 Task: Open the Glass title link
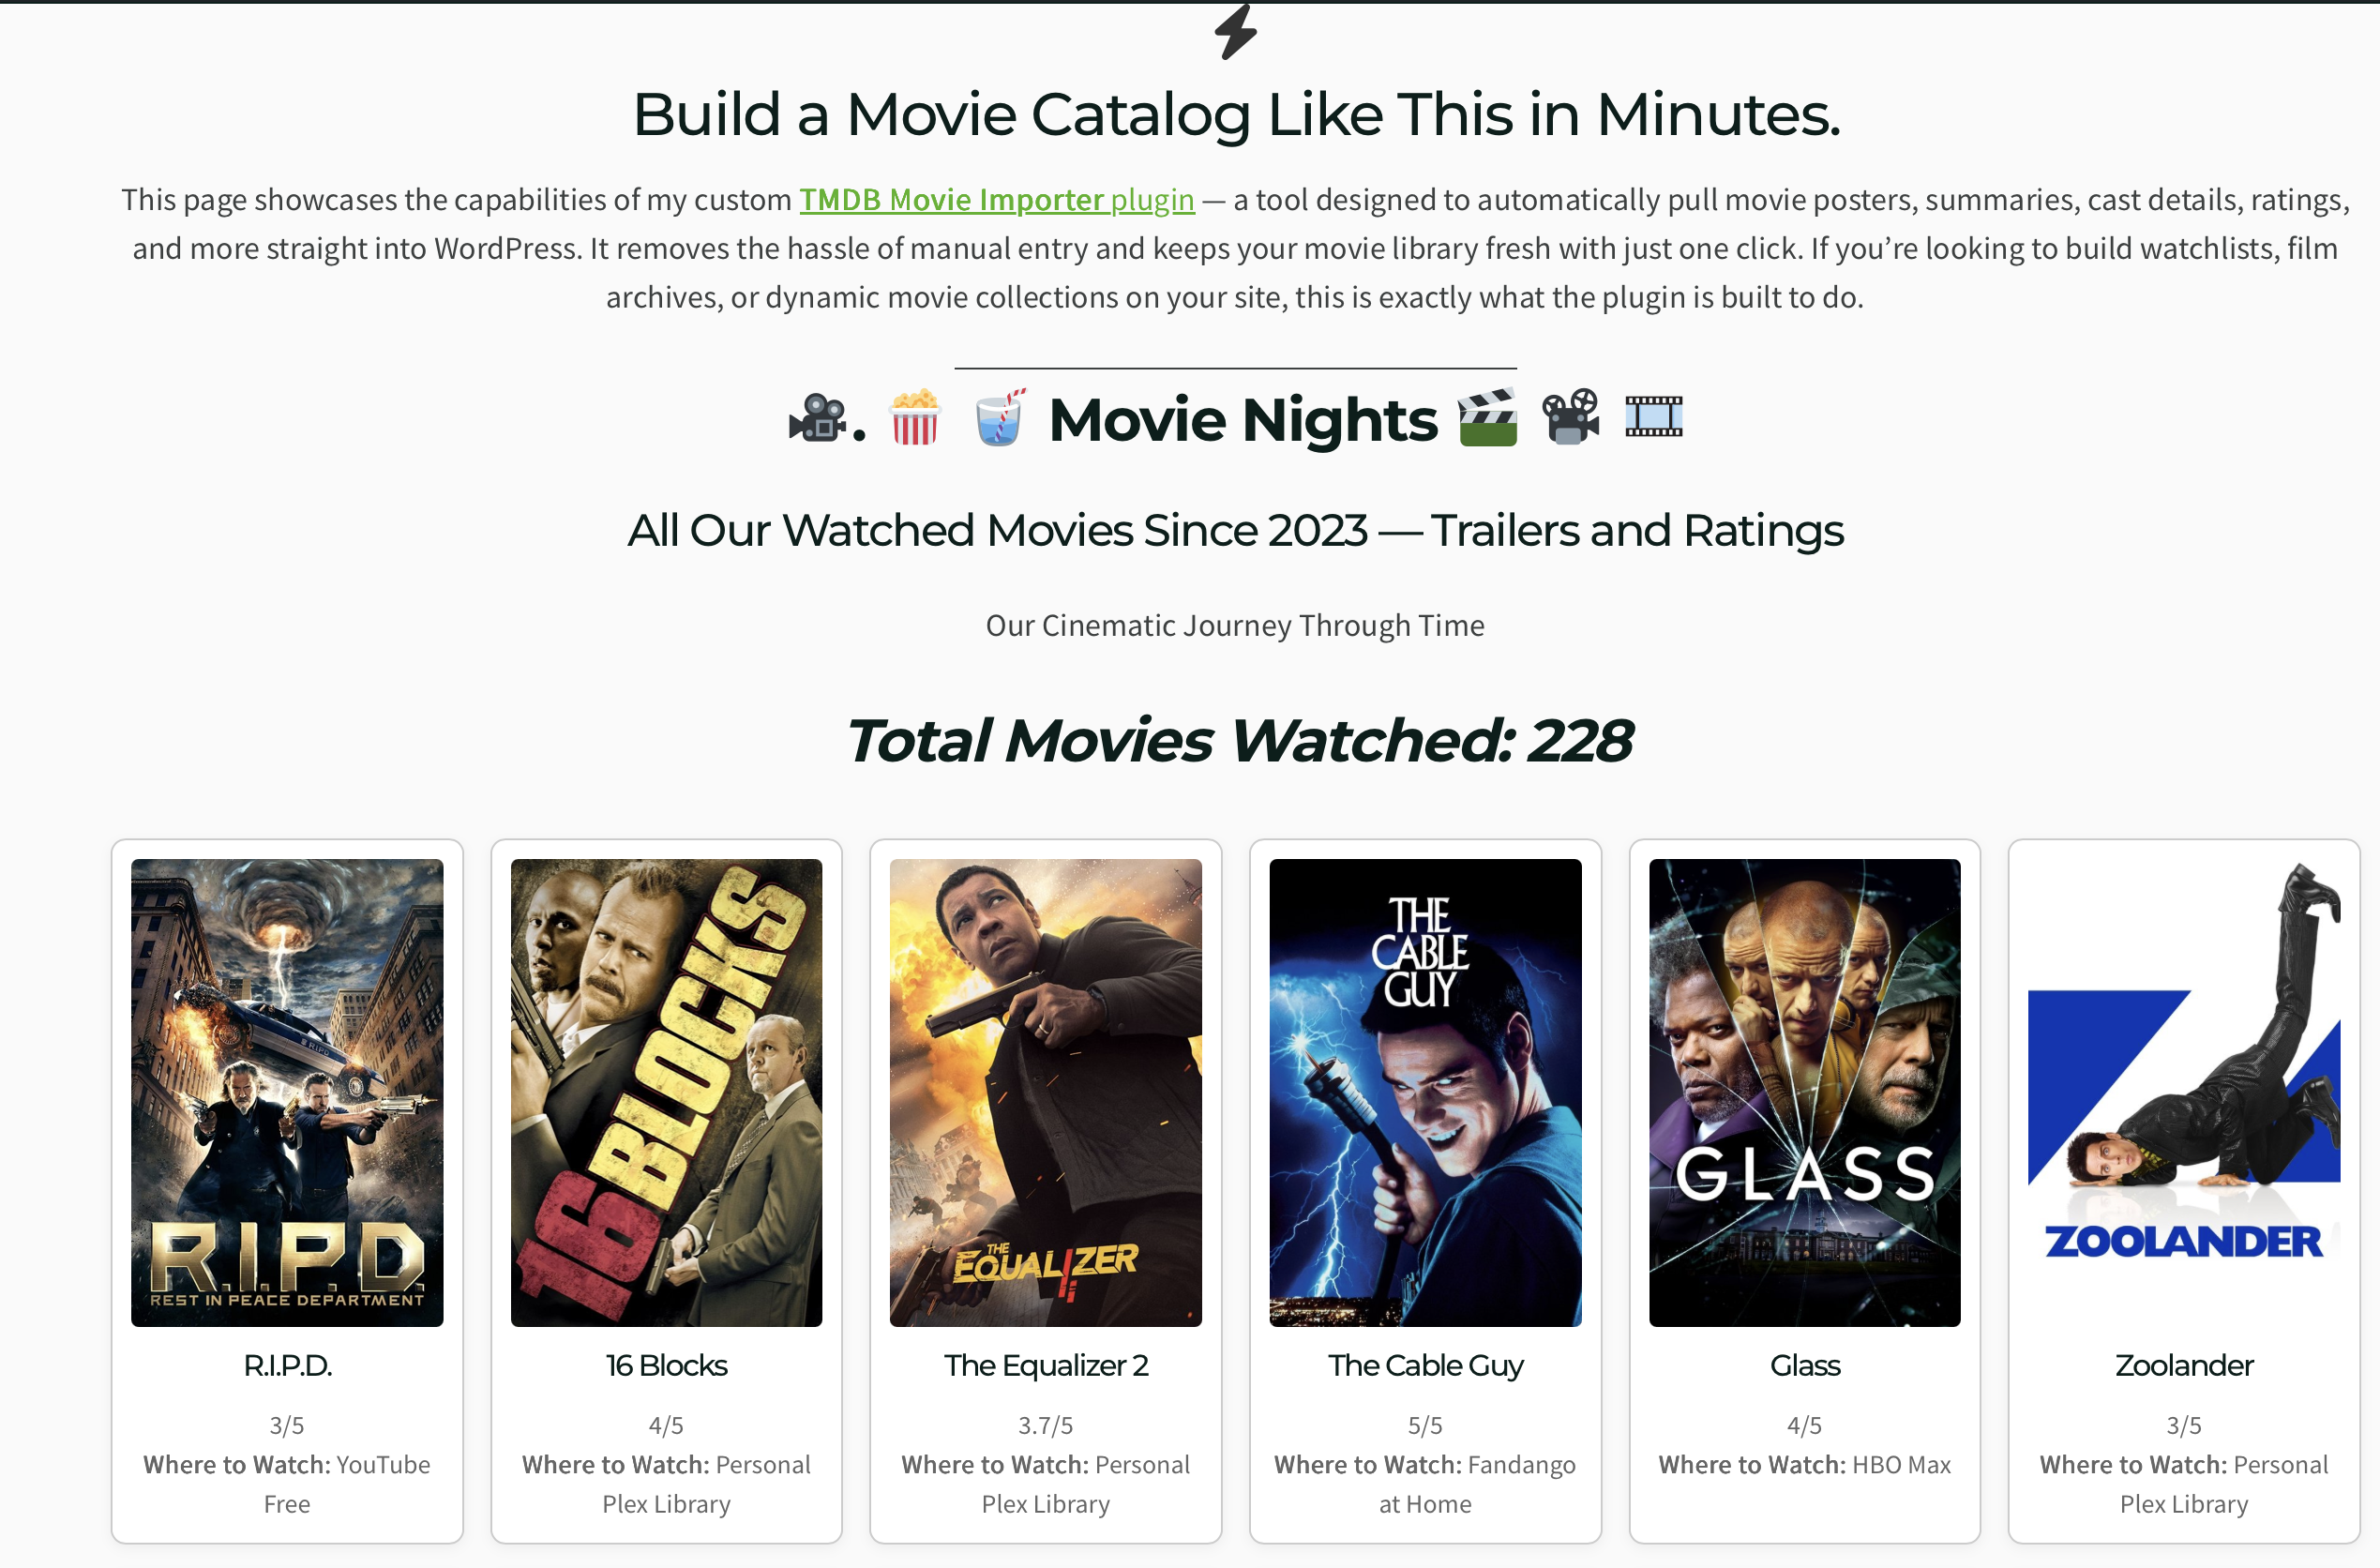click(x=1804, y=1365)
